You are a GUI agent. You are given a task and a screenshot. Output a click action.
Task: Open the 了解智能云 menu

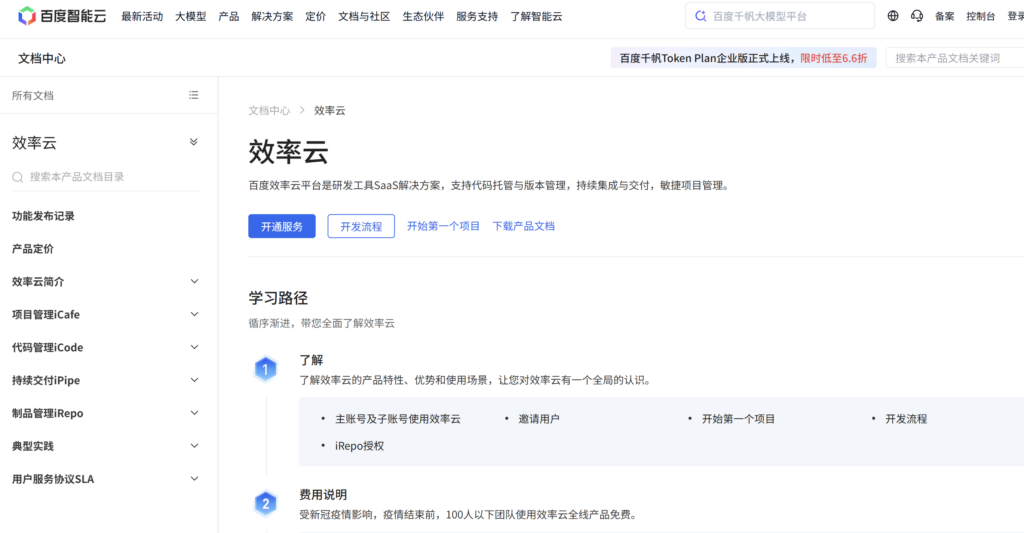pos(536,16)
